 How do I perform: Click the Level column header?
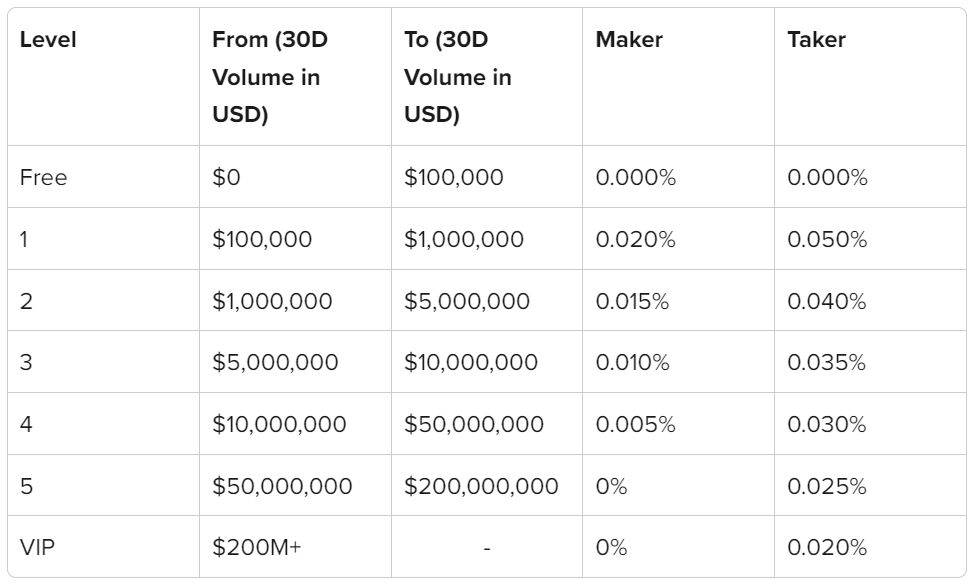pos(48,39)
